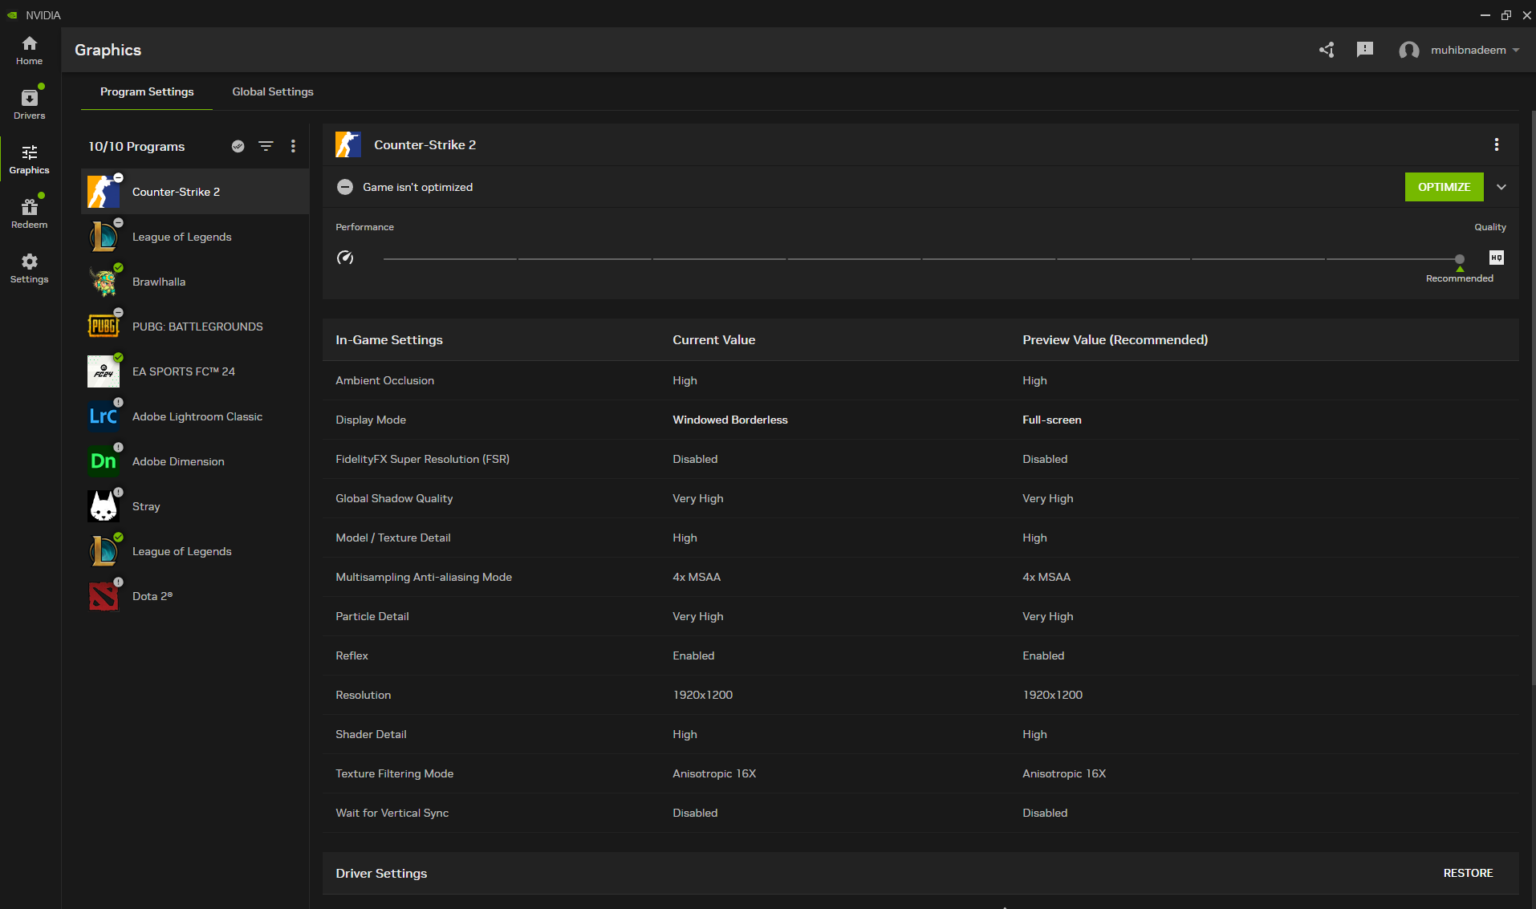This screenshot has width=1536, height=909.
Task: Switch to the Global Settings tab
Action: [272, 92]
